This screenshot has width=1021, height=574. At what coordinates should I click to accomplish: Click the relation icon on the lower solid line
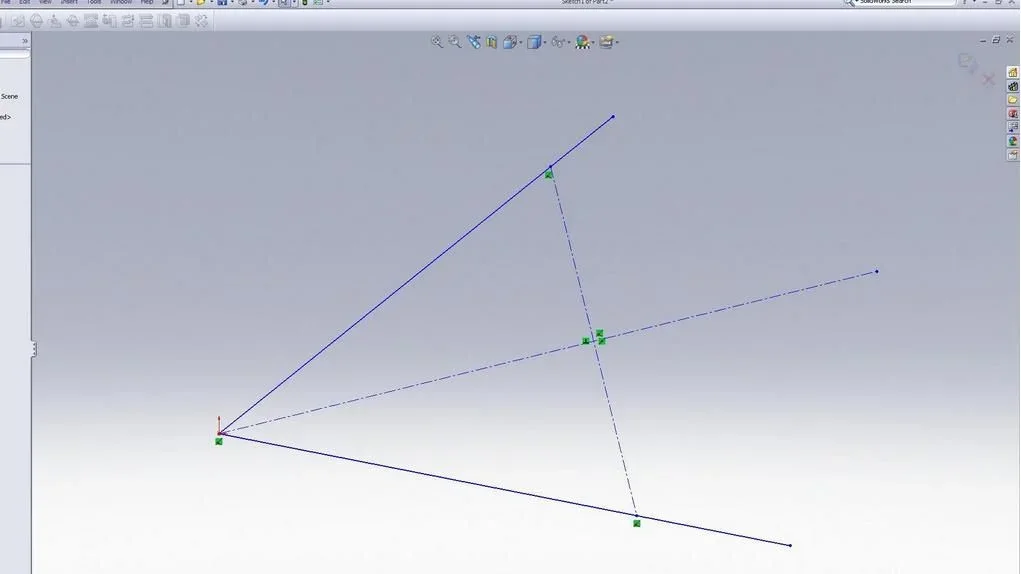[x=637, y=523]
